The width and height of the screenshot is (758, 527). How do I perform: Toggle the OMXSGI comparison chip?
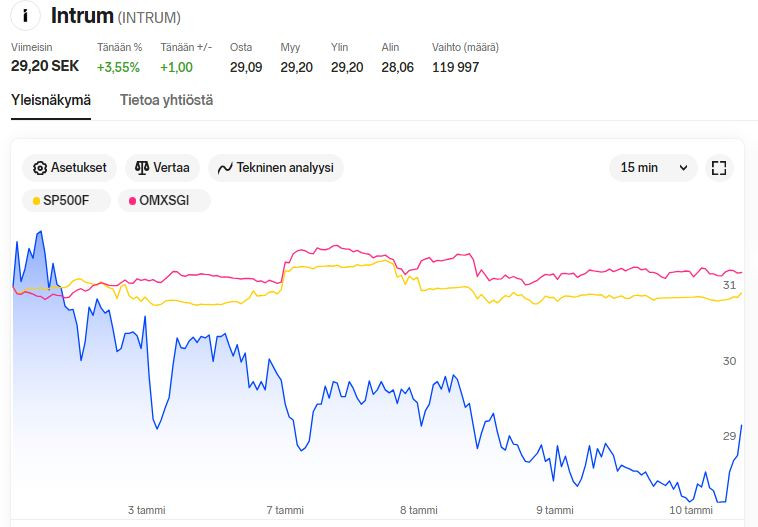click(x=164, y=200)
